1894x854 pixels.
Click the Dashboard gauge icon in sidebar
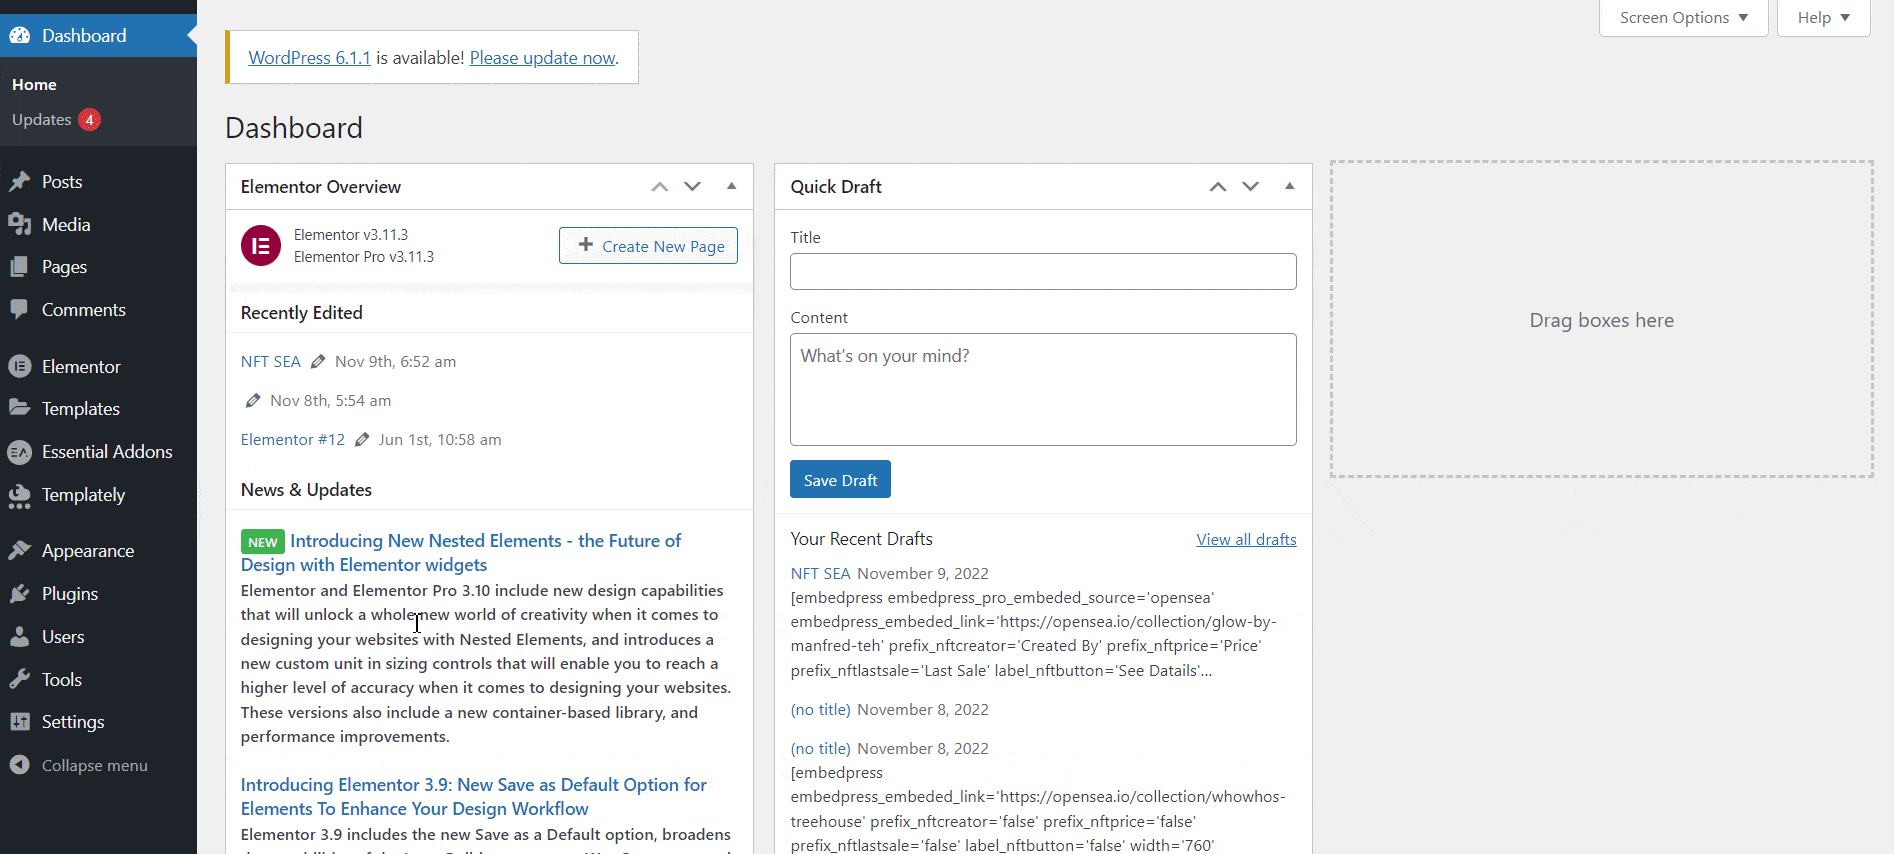[20, 36]
